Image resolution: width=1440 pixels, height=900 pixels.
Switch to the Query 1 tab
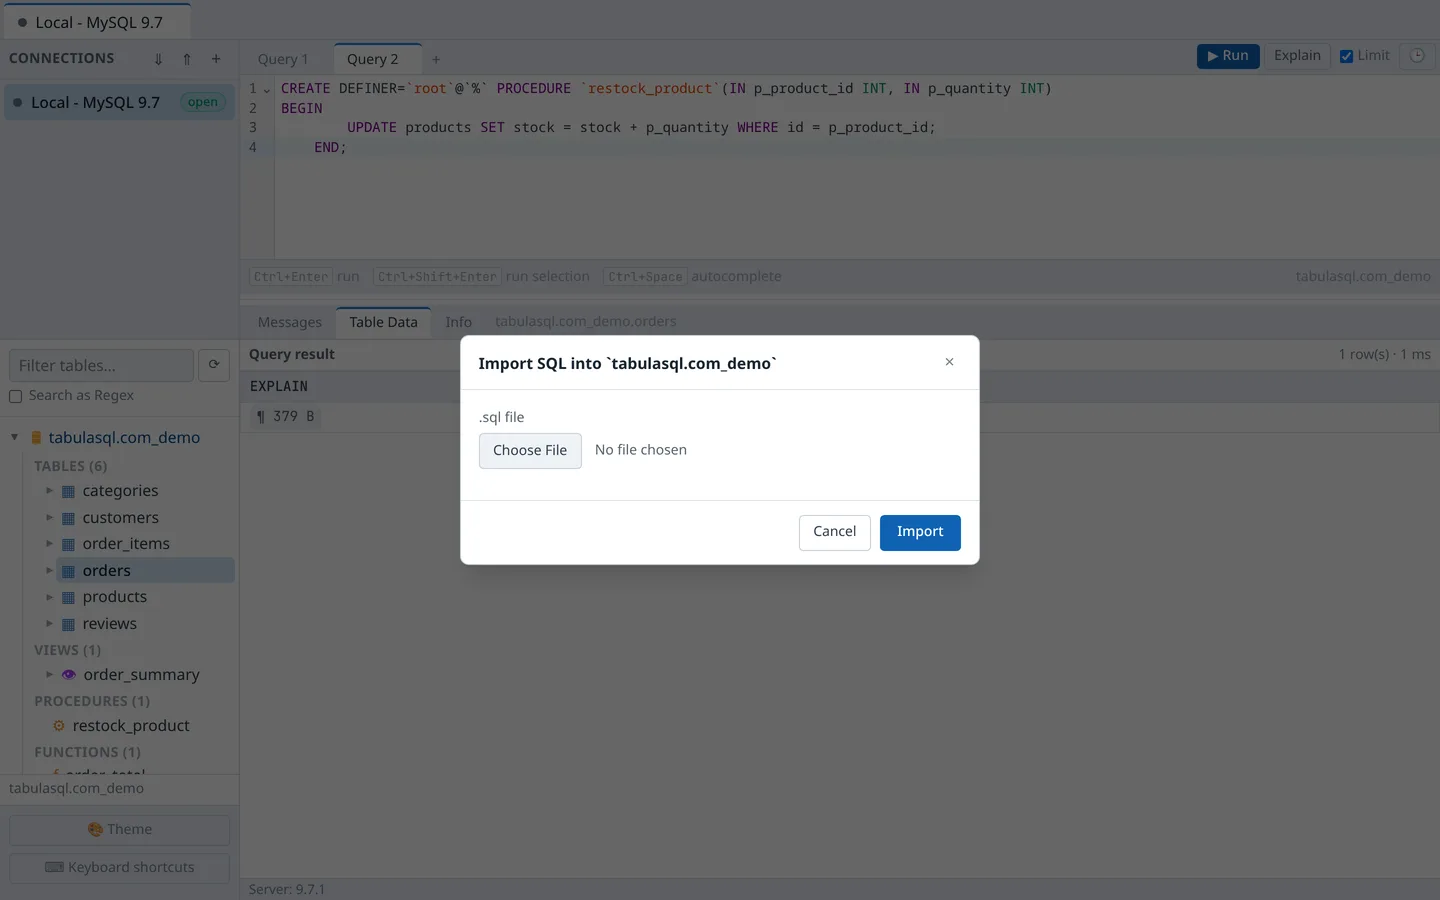pyautogui.click(x=283, y=59)
